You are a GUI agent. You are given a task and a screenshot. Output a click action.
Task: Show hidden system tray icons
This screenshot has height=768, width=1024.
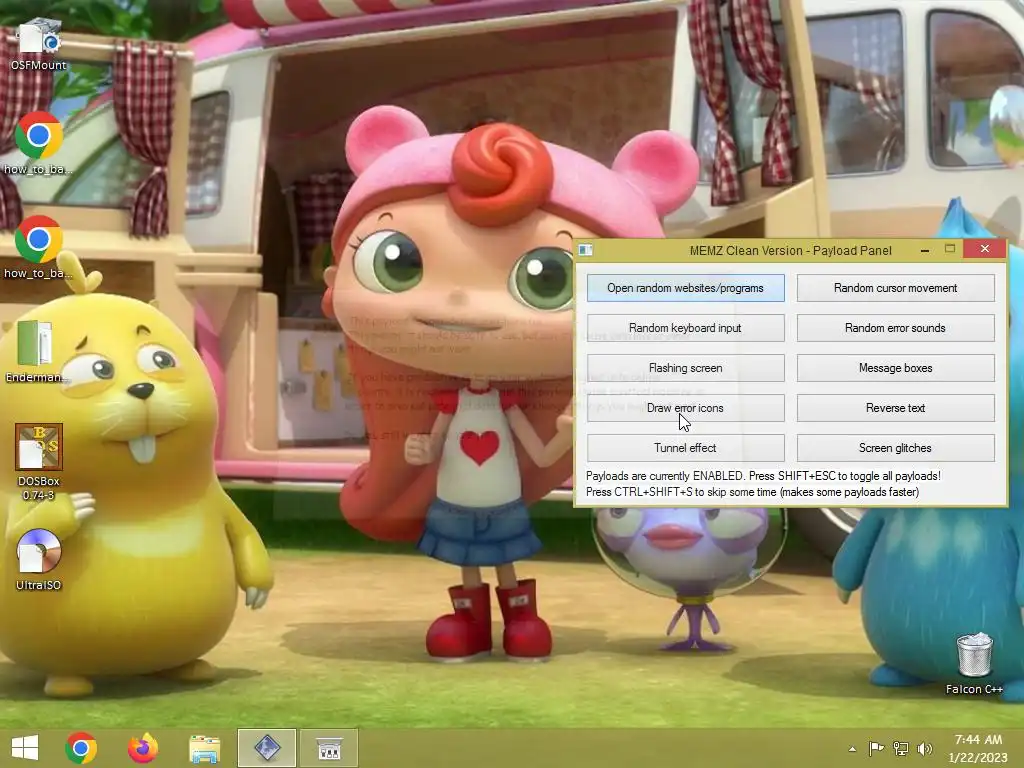(x=852, y=748)
